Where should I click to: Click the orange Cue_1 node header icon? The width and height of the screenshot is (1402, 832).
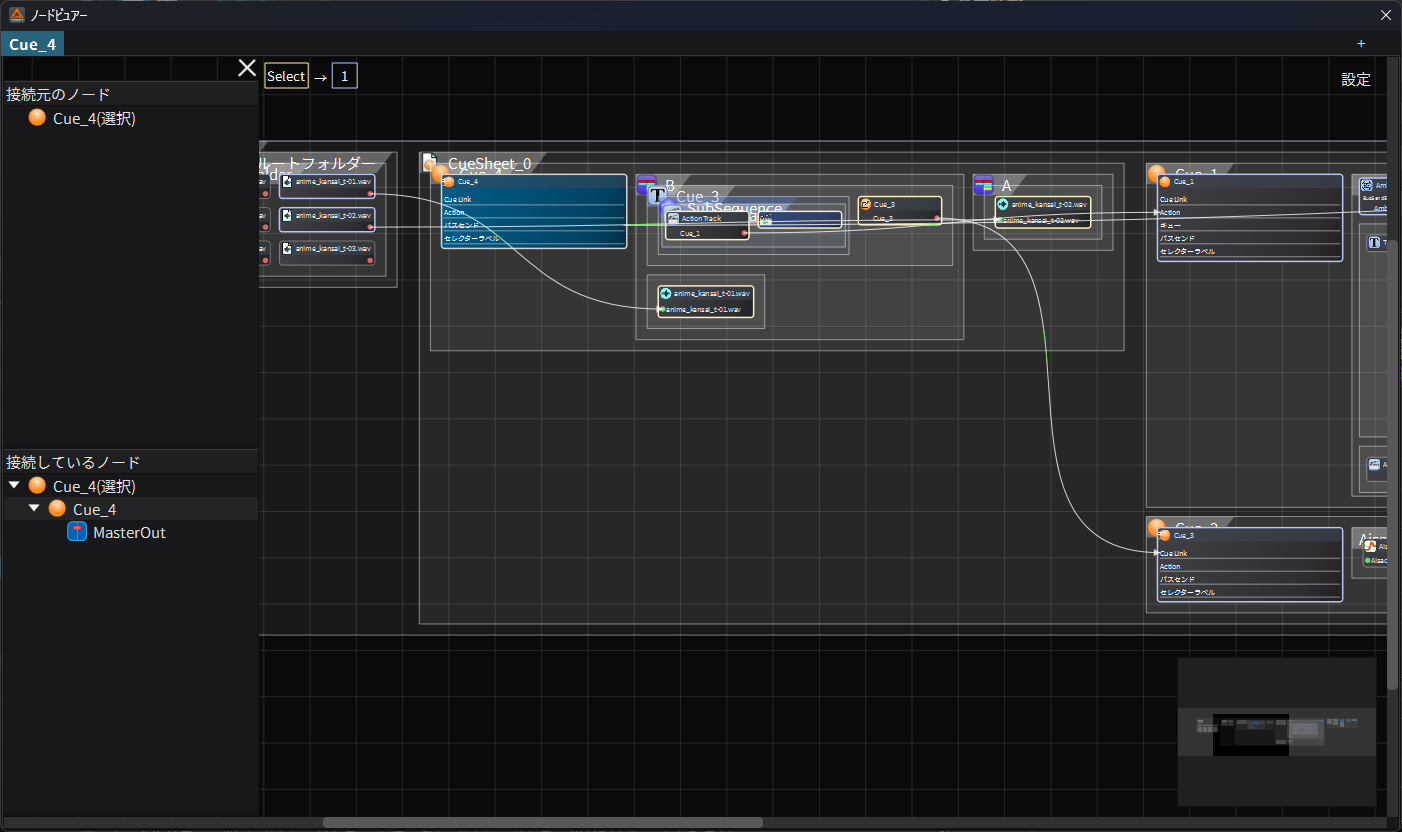1165,182
